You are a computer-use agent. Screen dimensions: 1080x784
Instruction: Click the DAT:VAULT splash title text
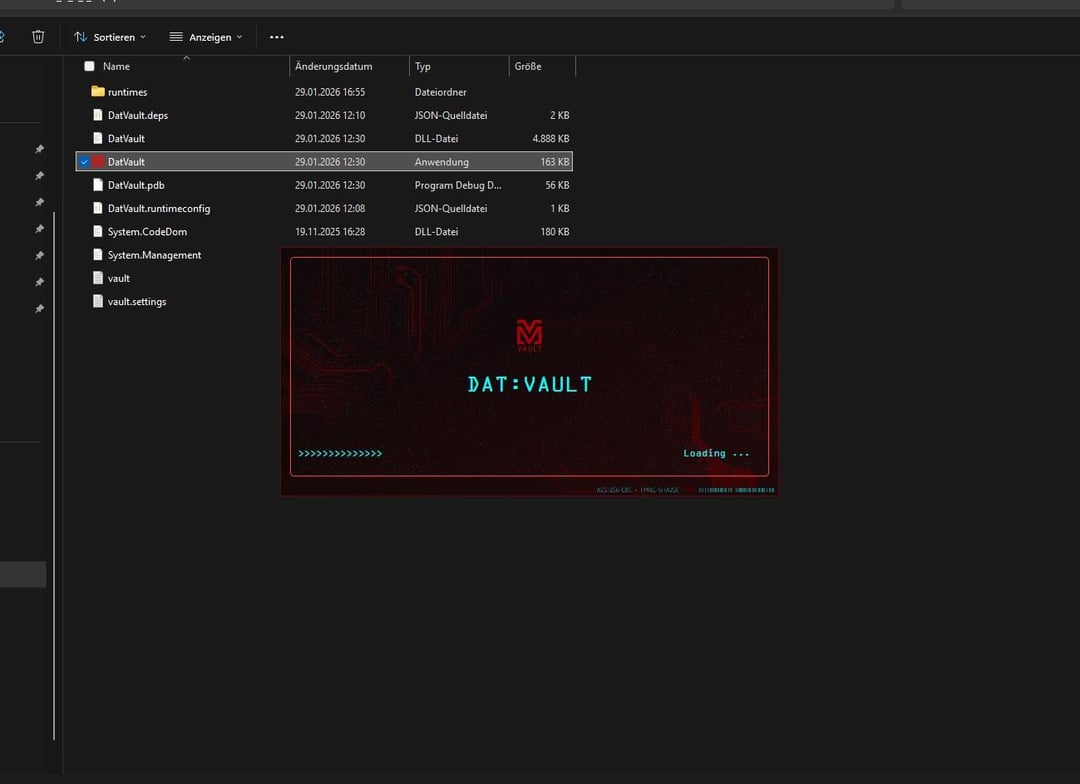point(529,384)
